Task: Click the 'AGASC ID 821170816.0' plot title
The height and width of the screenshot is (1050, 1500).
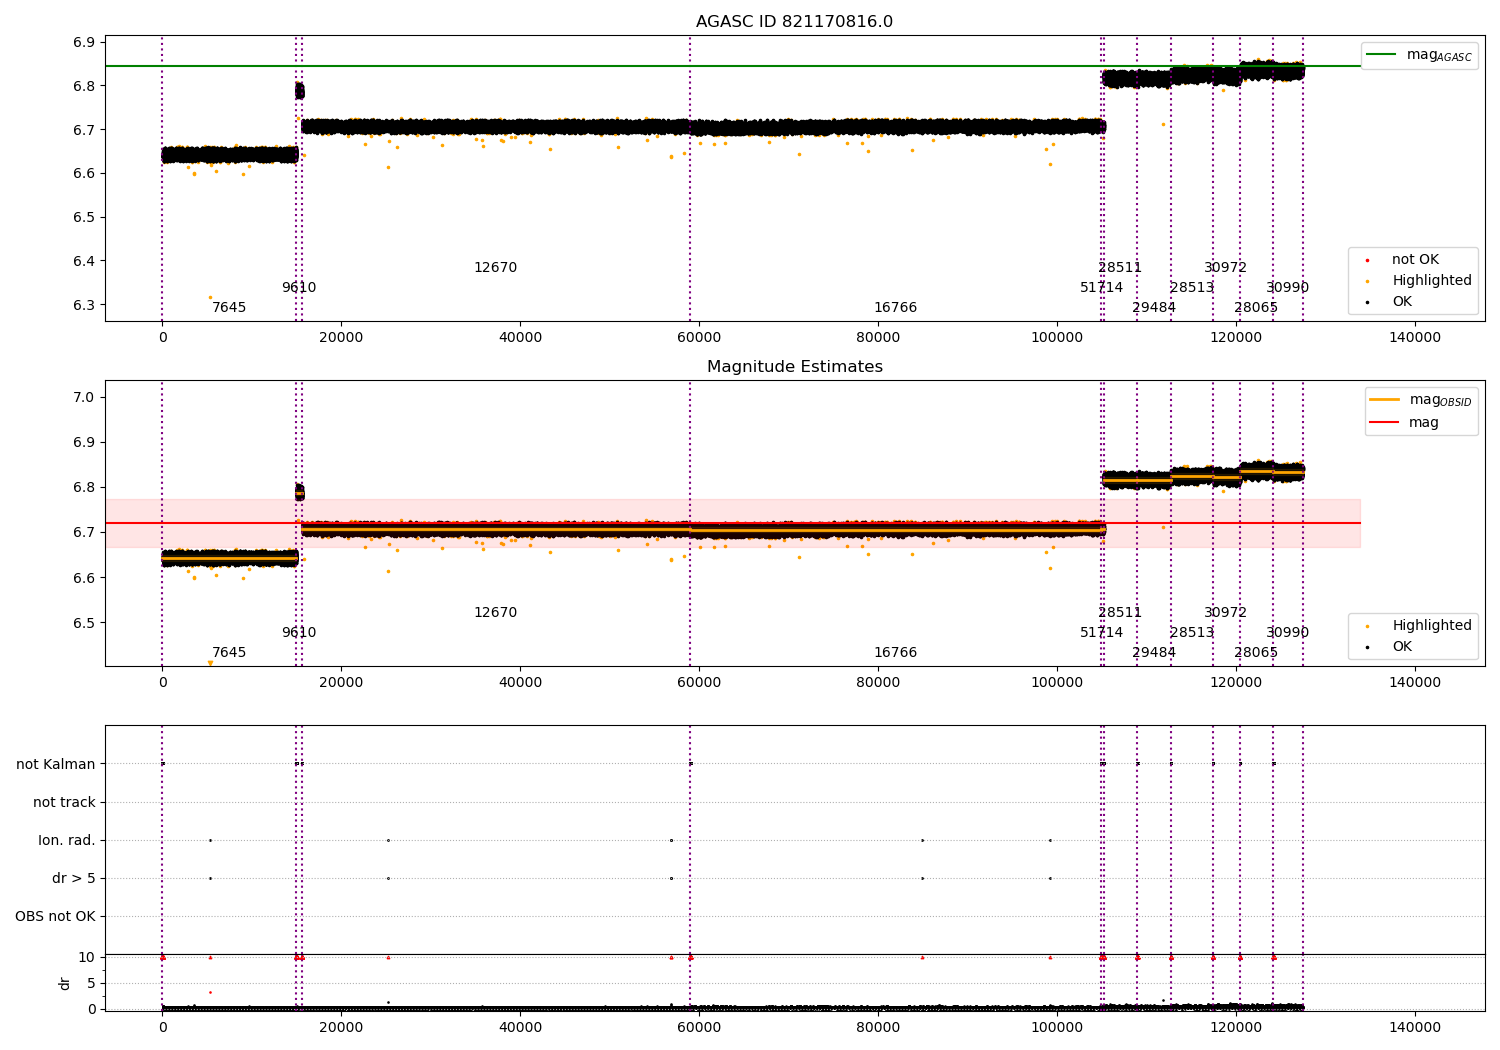Action: [794, 22]
